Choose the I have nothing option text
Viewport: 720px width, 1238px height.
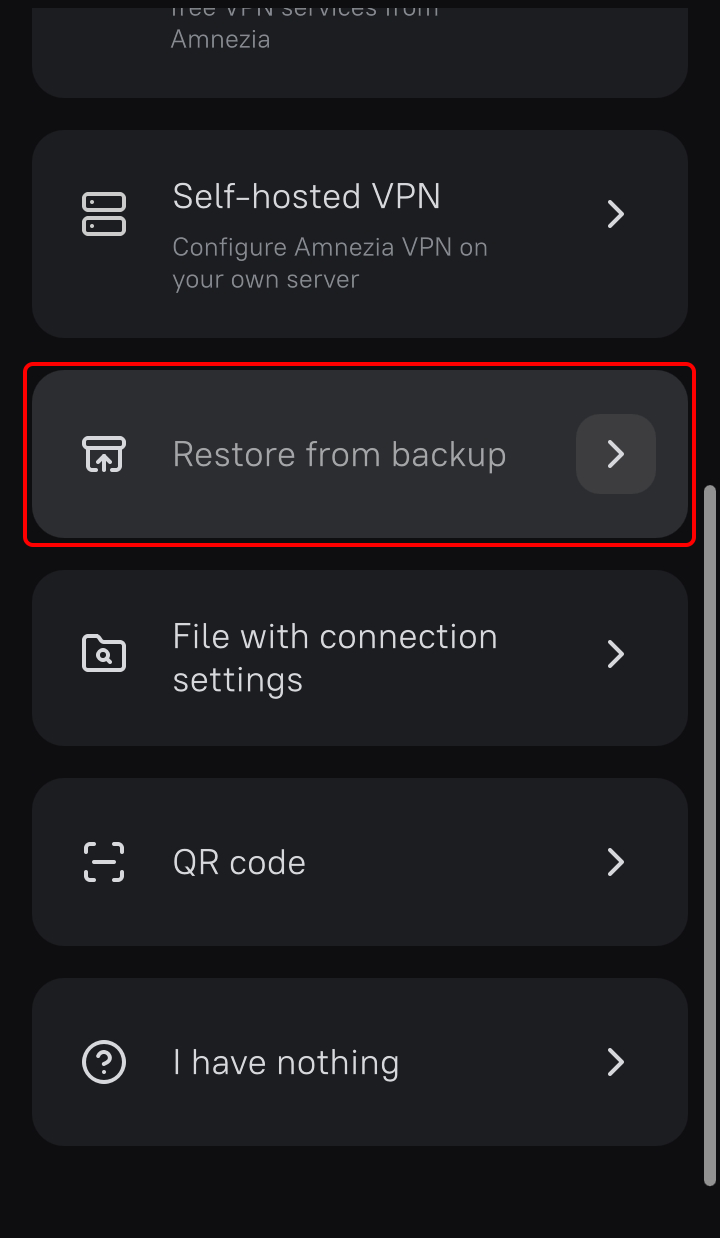click(285, 1062)
